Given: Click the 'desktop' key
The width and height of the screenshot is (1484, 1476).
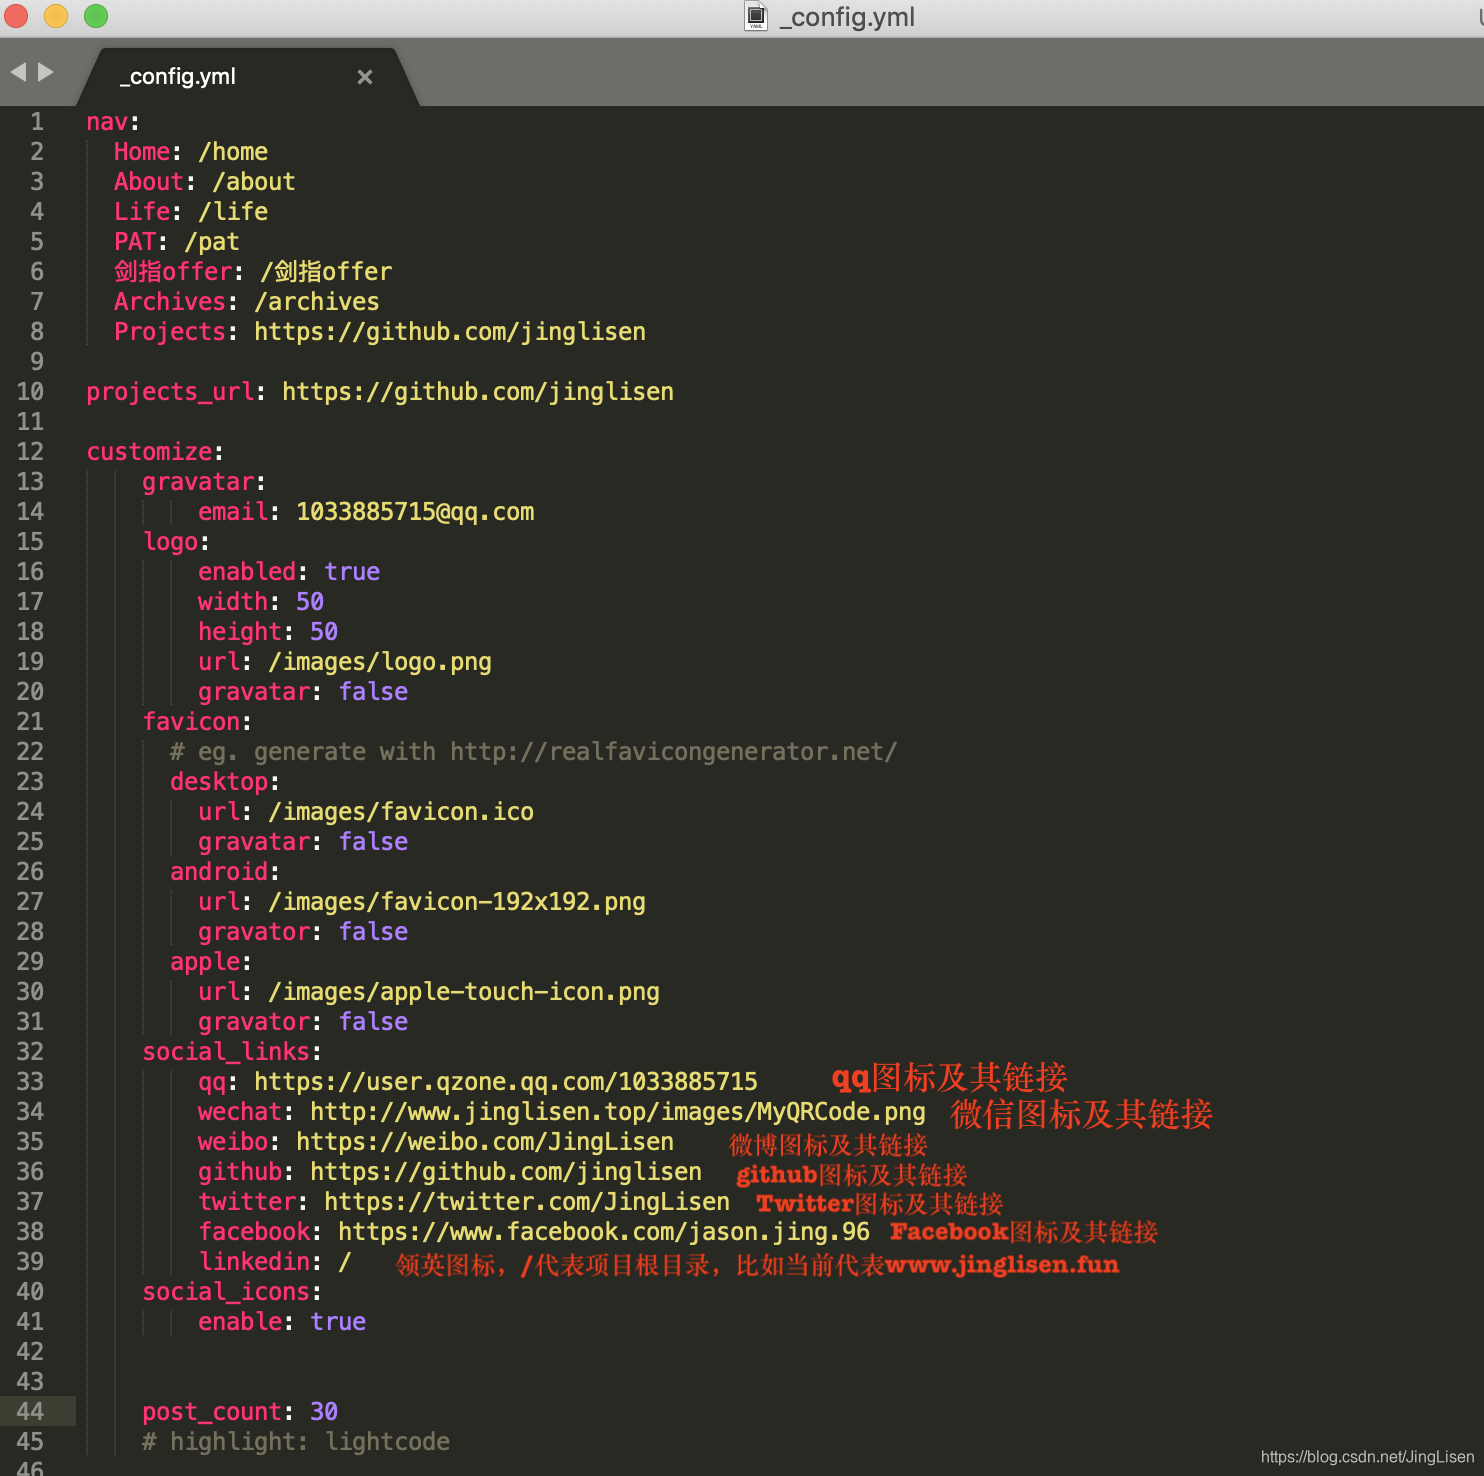Looking at the screenshot, I should coord(219,782).
